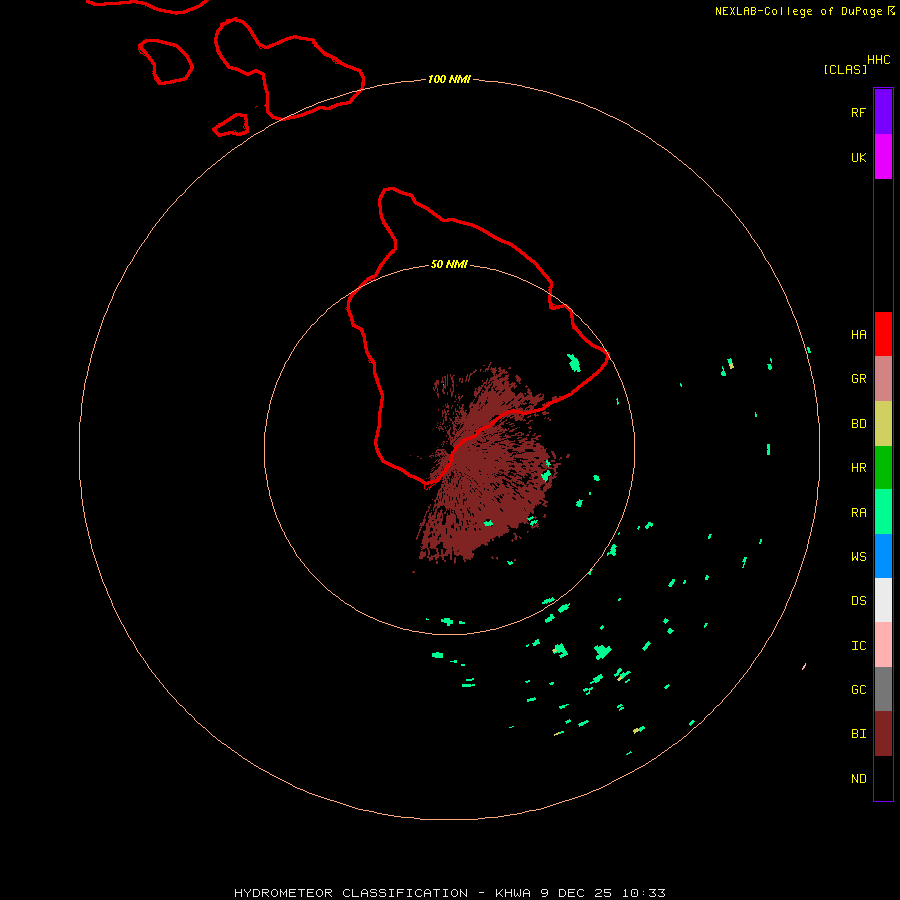Click the HA red legend swatch
The image size is (900, 900).
(883, 334)
